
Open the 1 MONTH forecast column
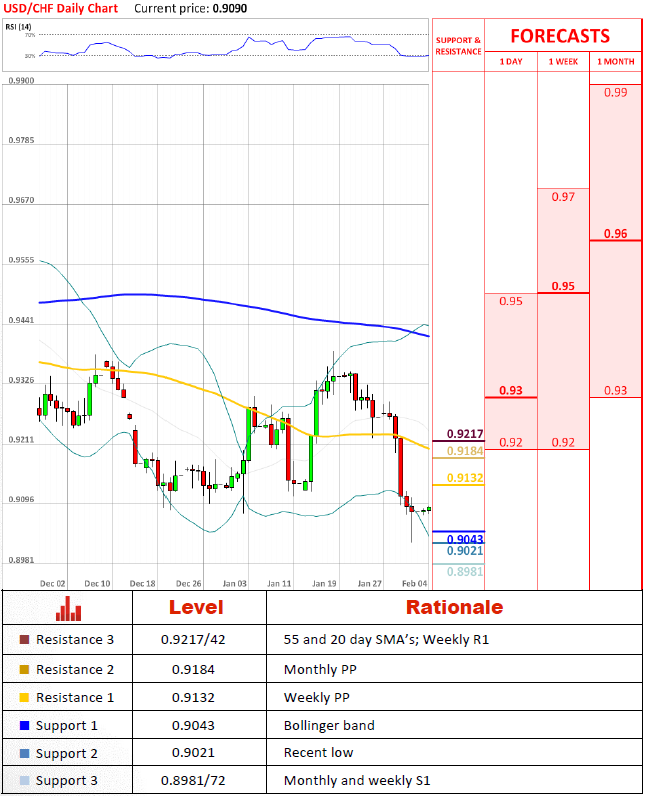coord(615,62)
